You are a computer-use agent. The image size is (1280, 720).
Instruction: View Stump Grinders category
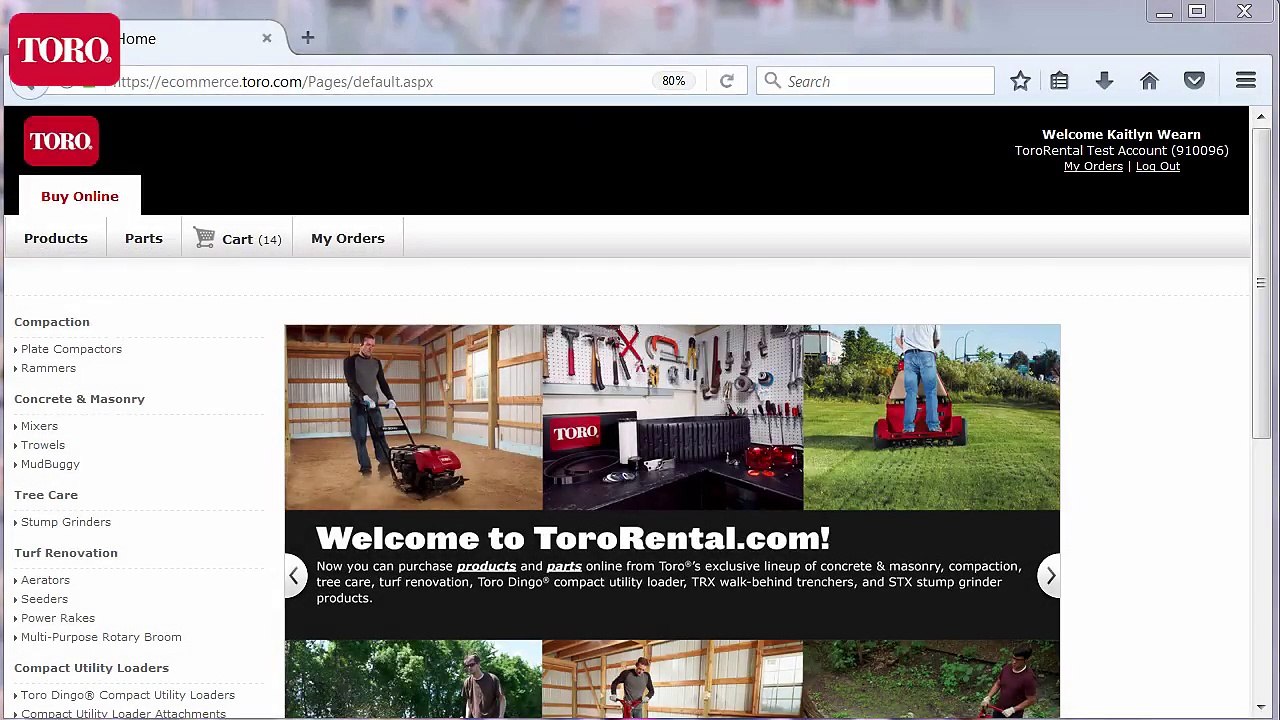click(66, 522)
